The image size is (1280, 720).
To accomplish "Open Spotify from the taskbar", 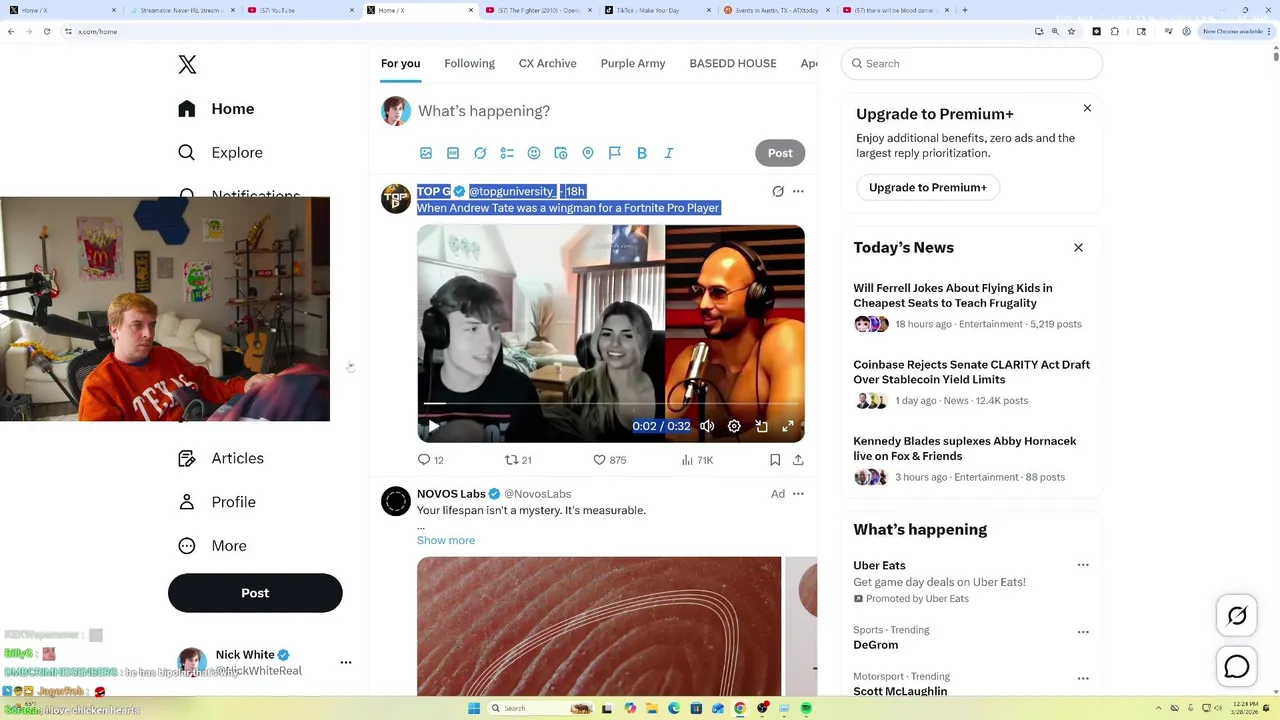I will 806,708.
